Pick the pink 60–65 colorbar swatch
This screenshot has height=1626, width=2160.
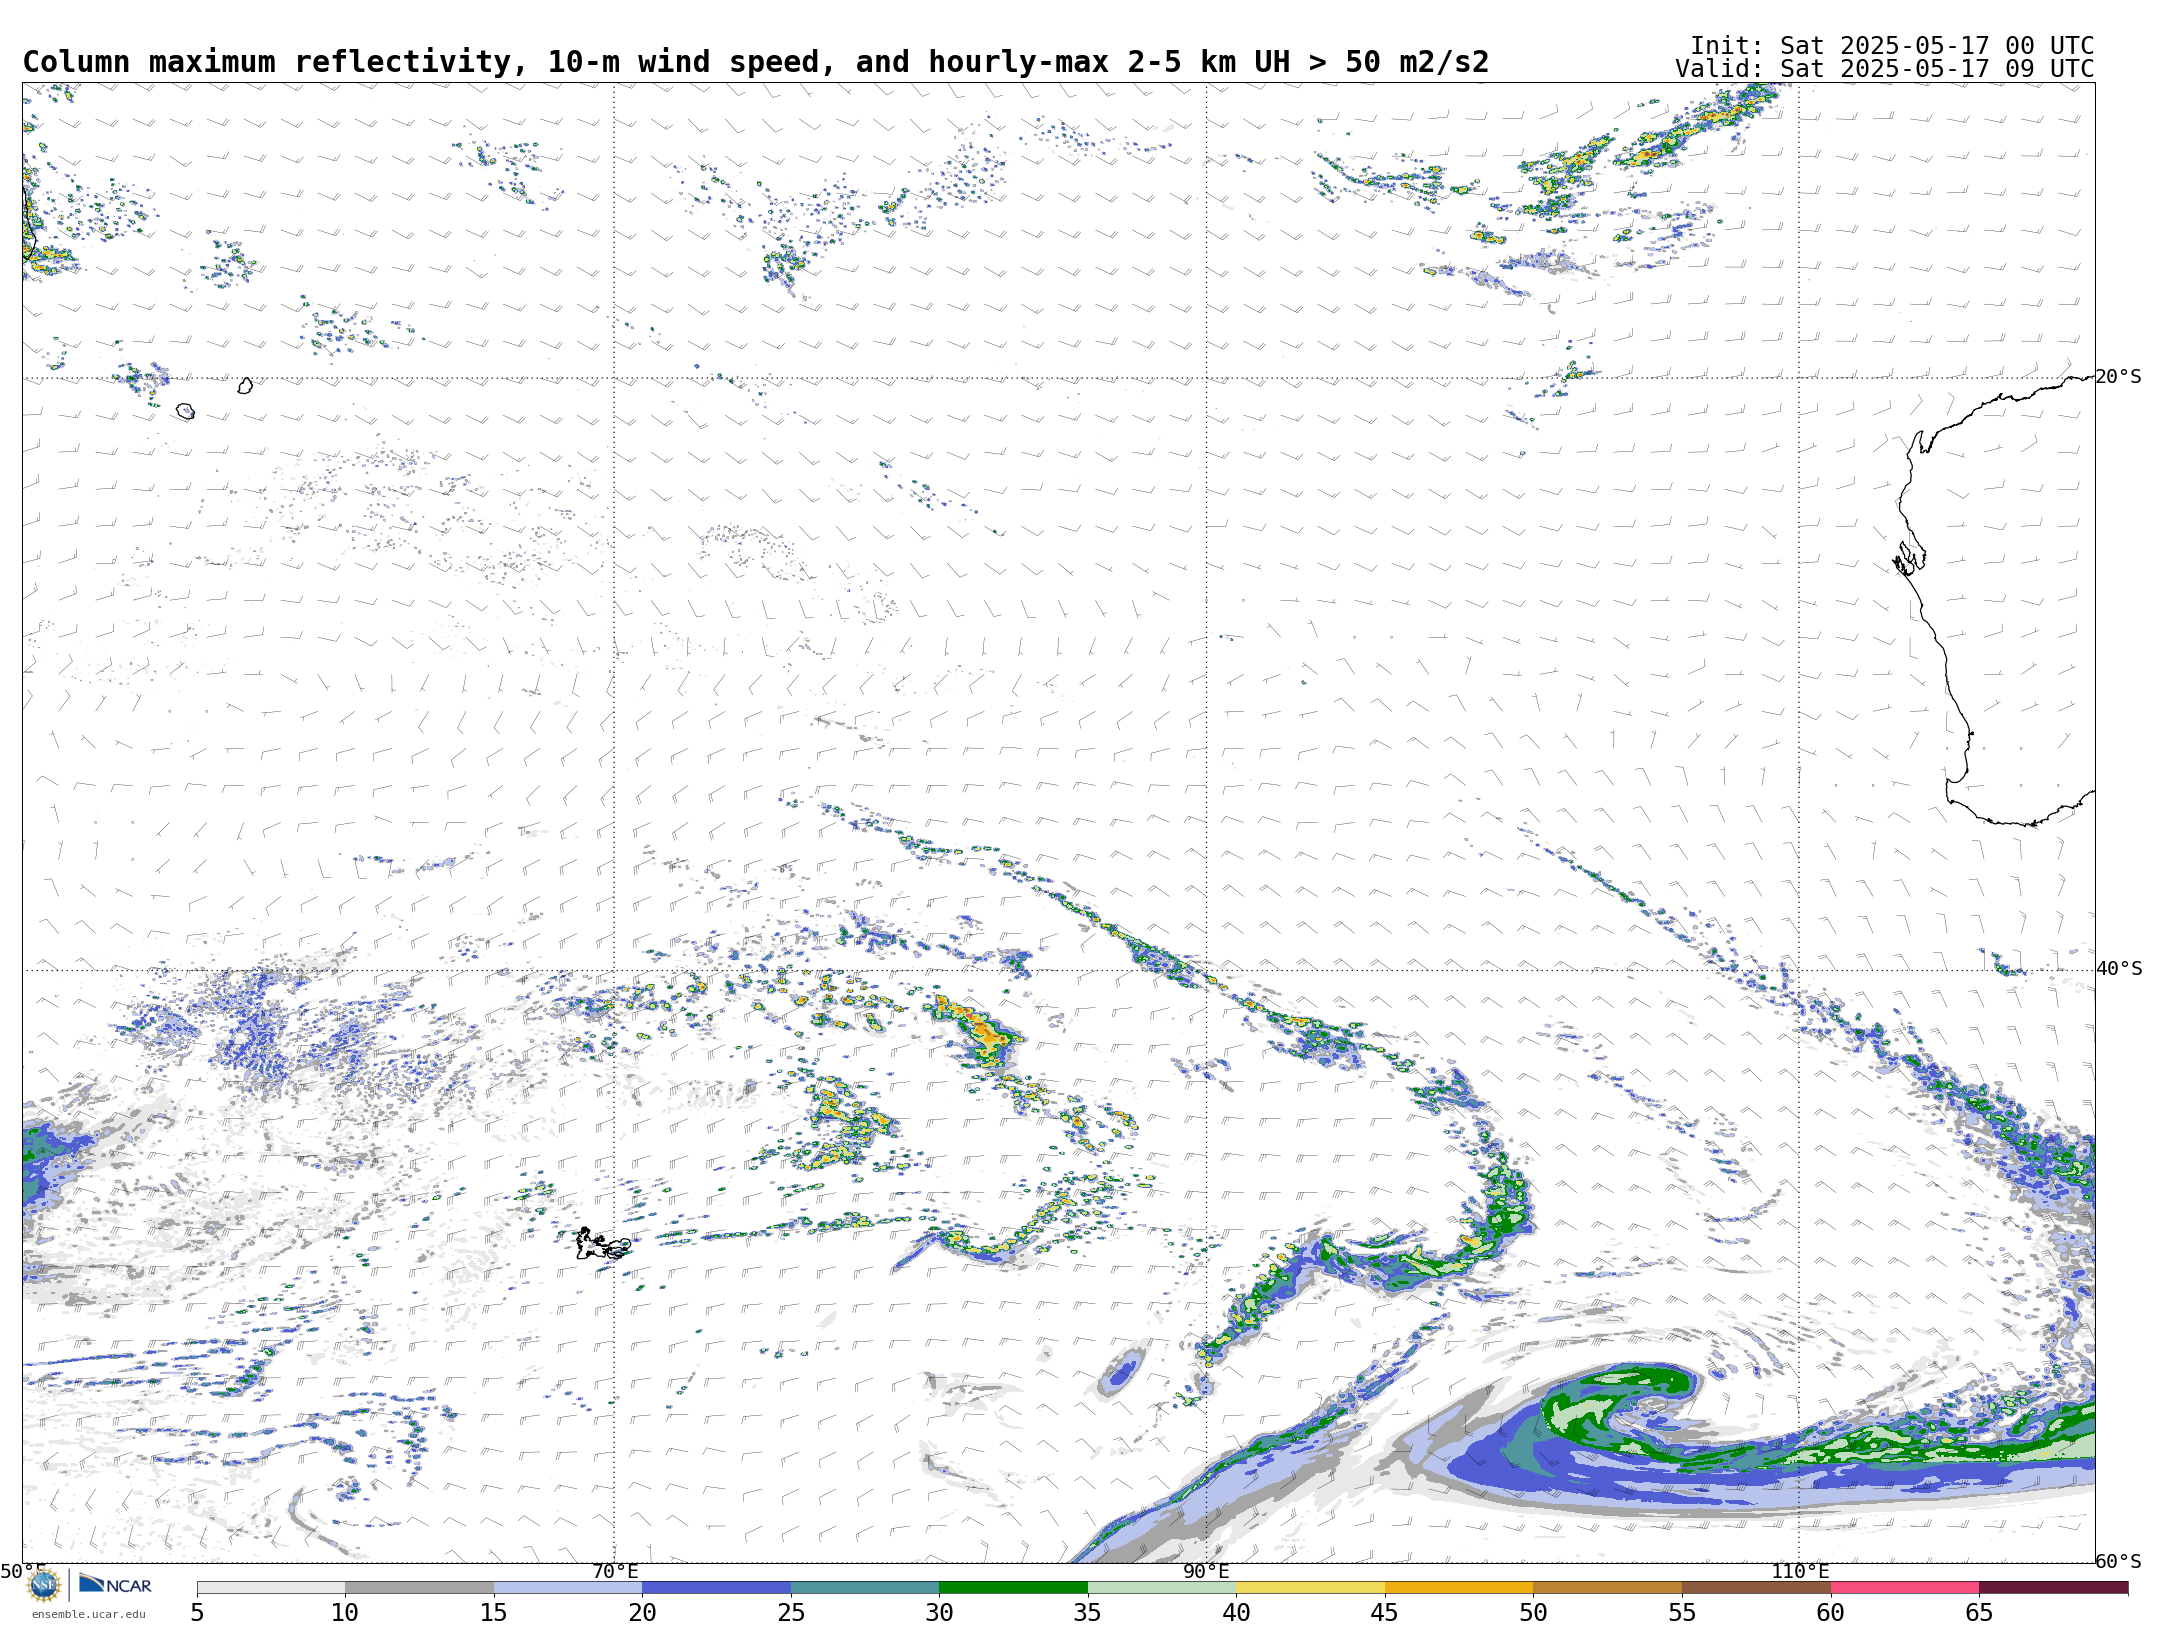point(1905,1588)
